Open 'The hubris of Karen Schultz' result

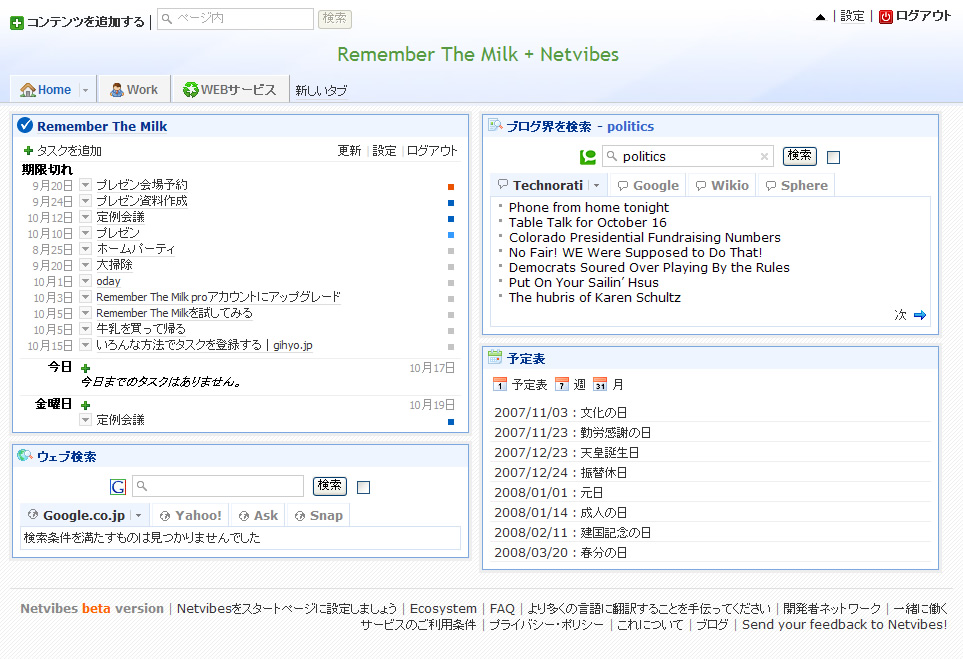pyautogui.click(x=595, y=298)
